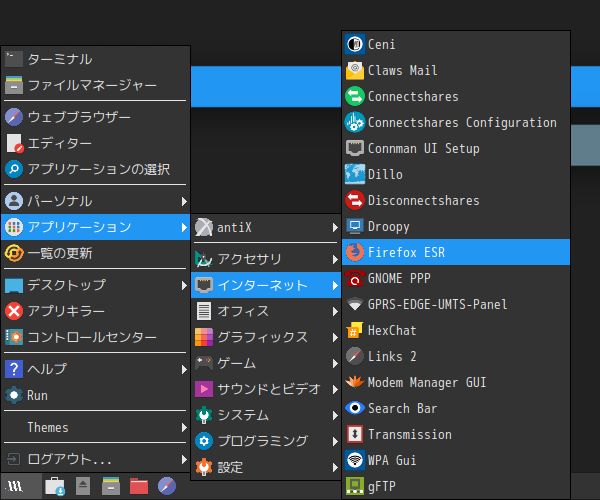Image resolution: width=600 pixels, height=500 pixels.
Task: Click the web browser compass icon in main menu
Action: pyautogui.click(x=14, y=117)
